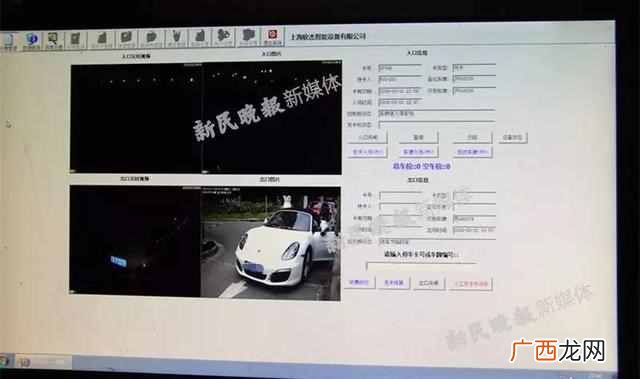Click the gray toolbar icon right of the magnifier

pyautogui.click(x=76, y=40)
